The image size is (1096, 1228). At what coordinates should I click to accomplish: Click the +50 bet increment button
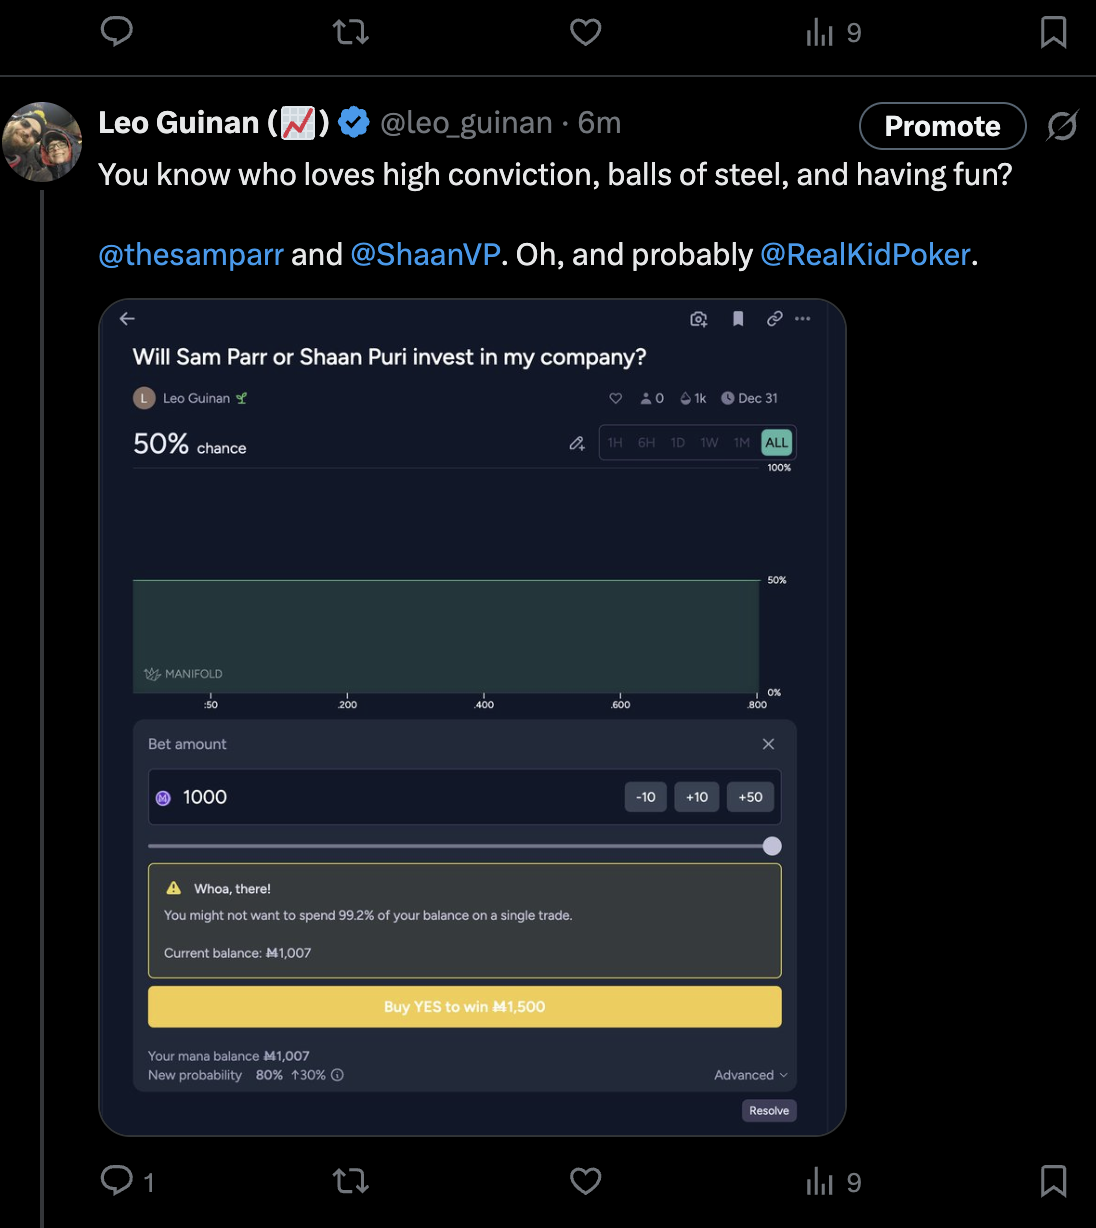(x=750, y=797)
